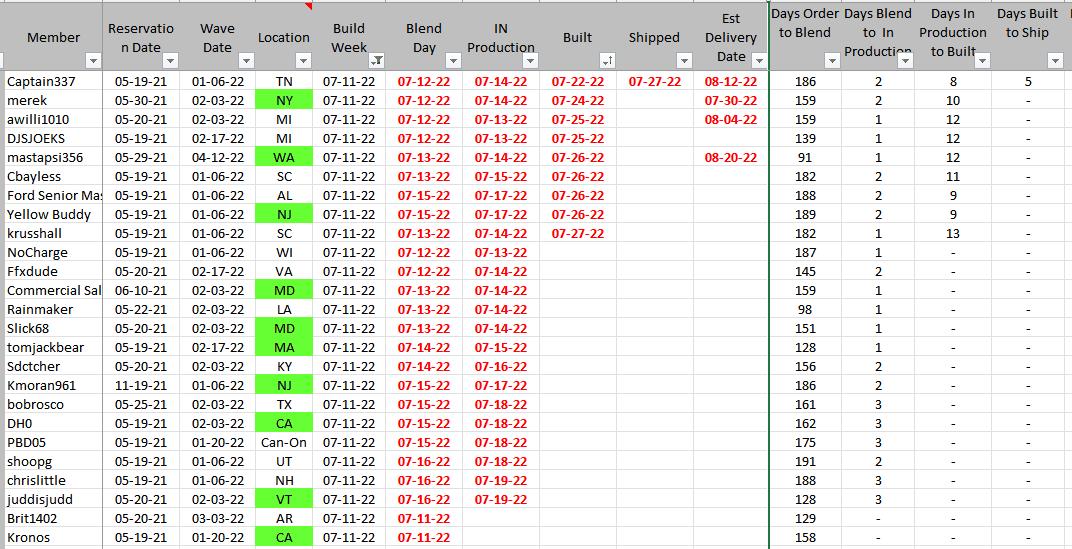Expand the Reservation Date filter arrow
Viewport: 1072px width, 549px height.
tap(168, 61)
